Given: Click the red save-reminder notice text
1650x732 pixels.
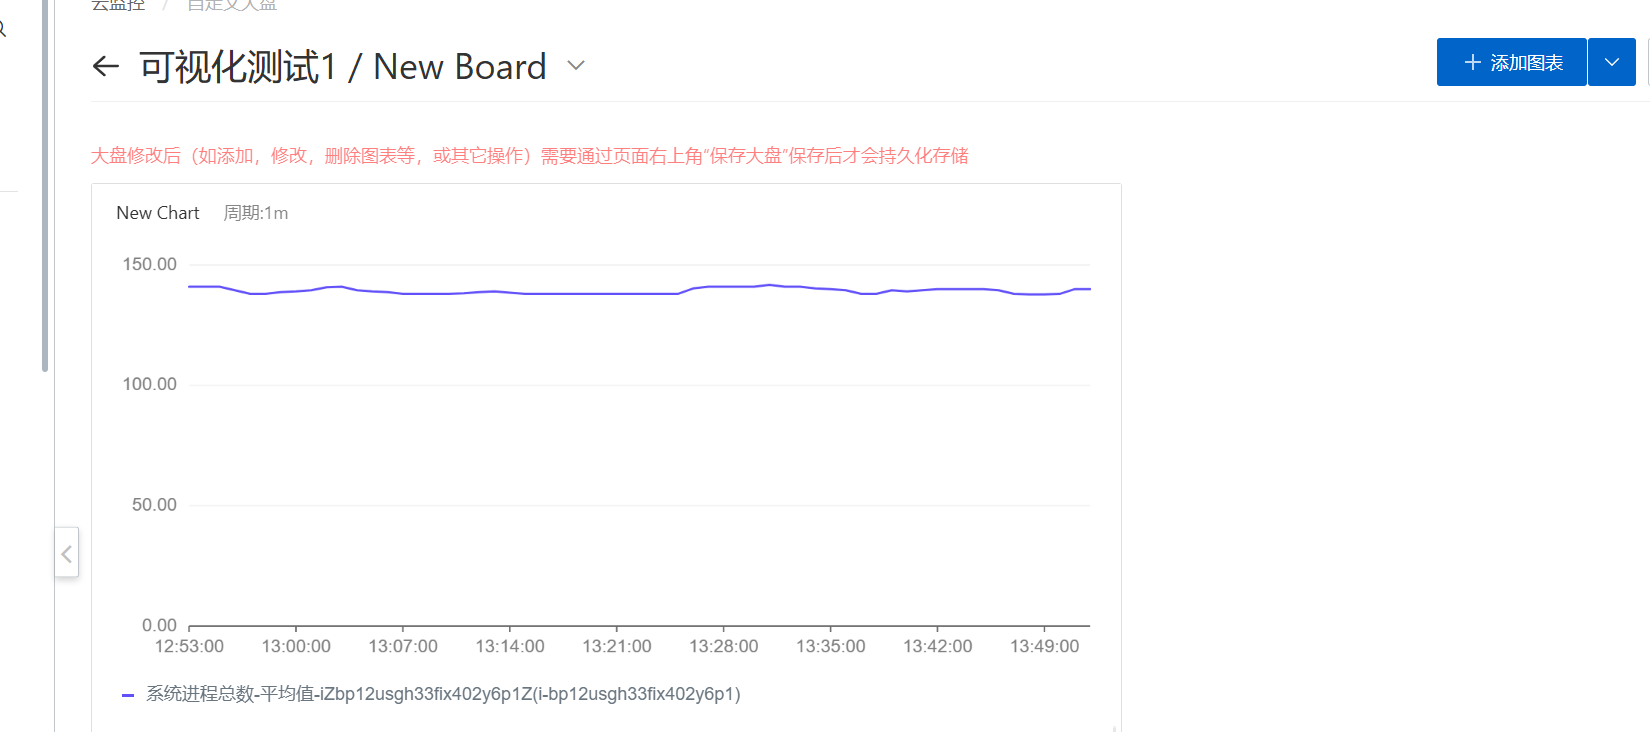Looking at the screenshot, I should tap(530, 155).
